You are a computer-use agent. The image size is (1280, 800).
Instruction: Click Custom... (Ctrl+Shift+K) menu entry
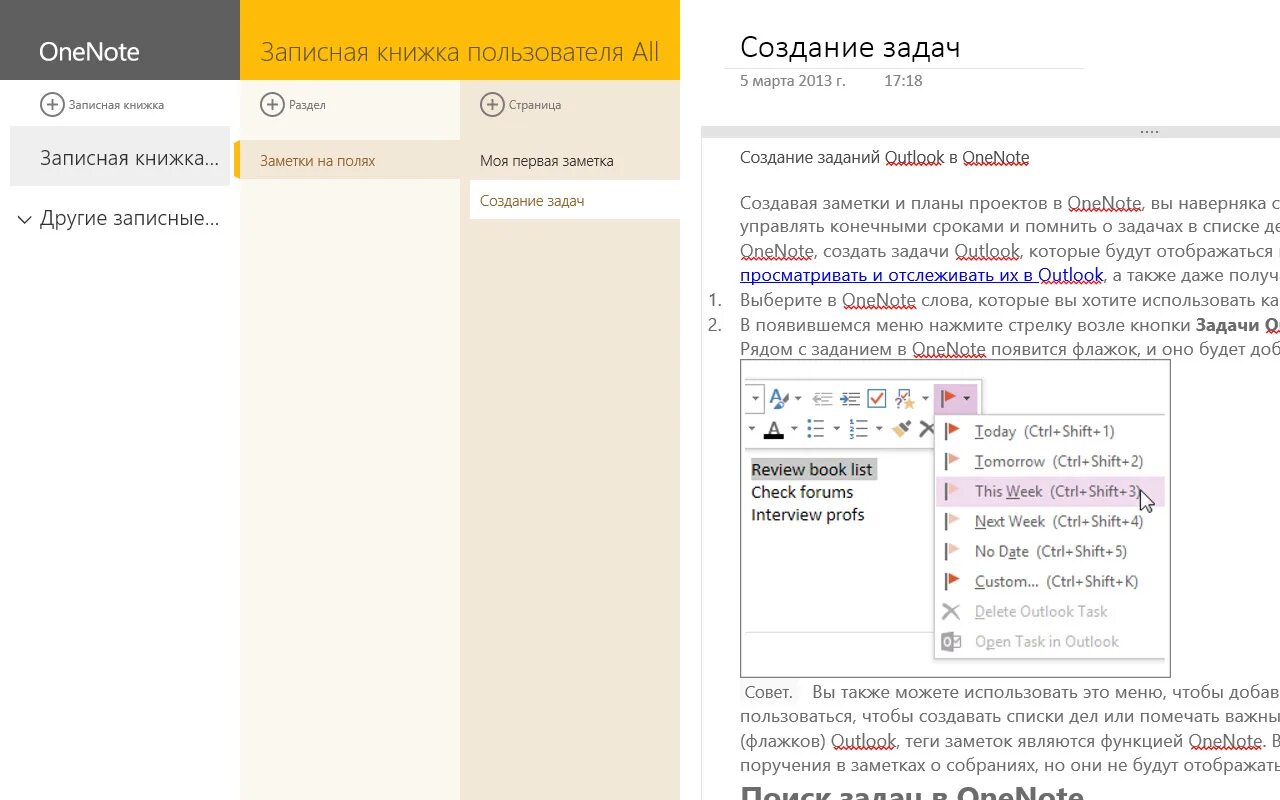[x=1050, y=581]
